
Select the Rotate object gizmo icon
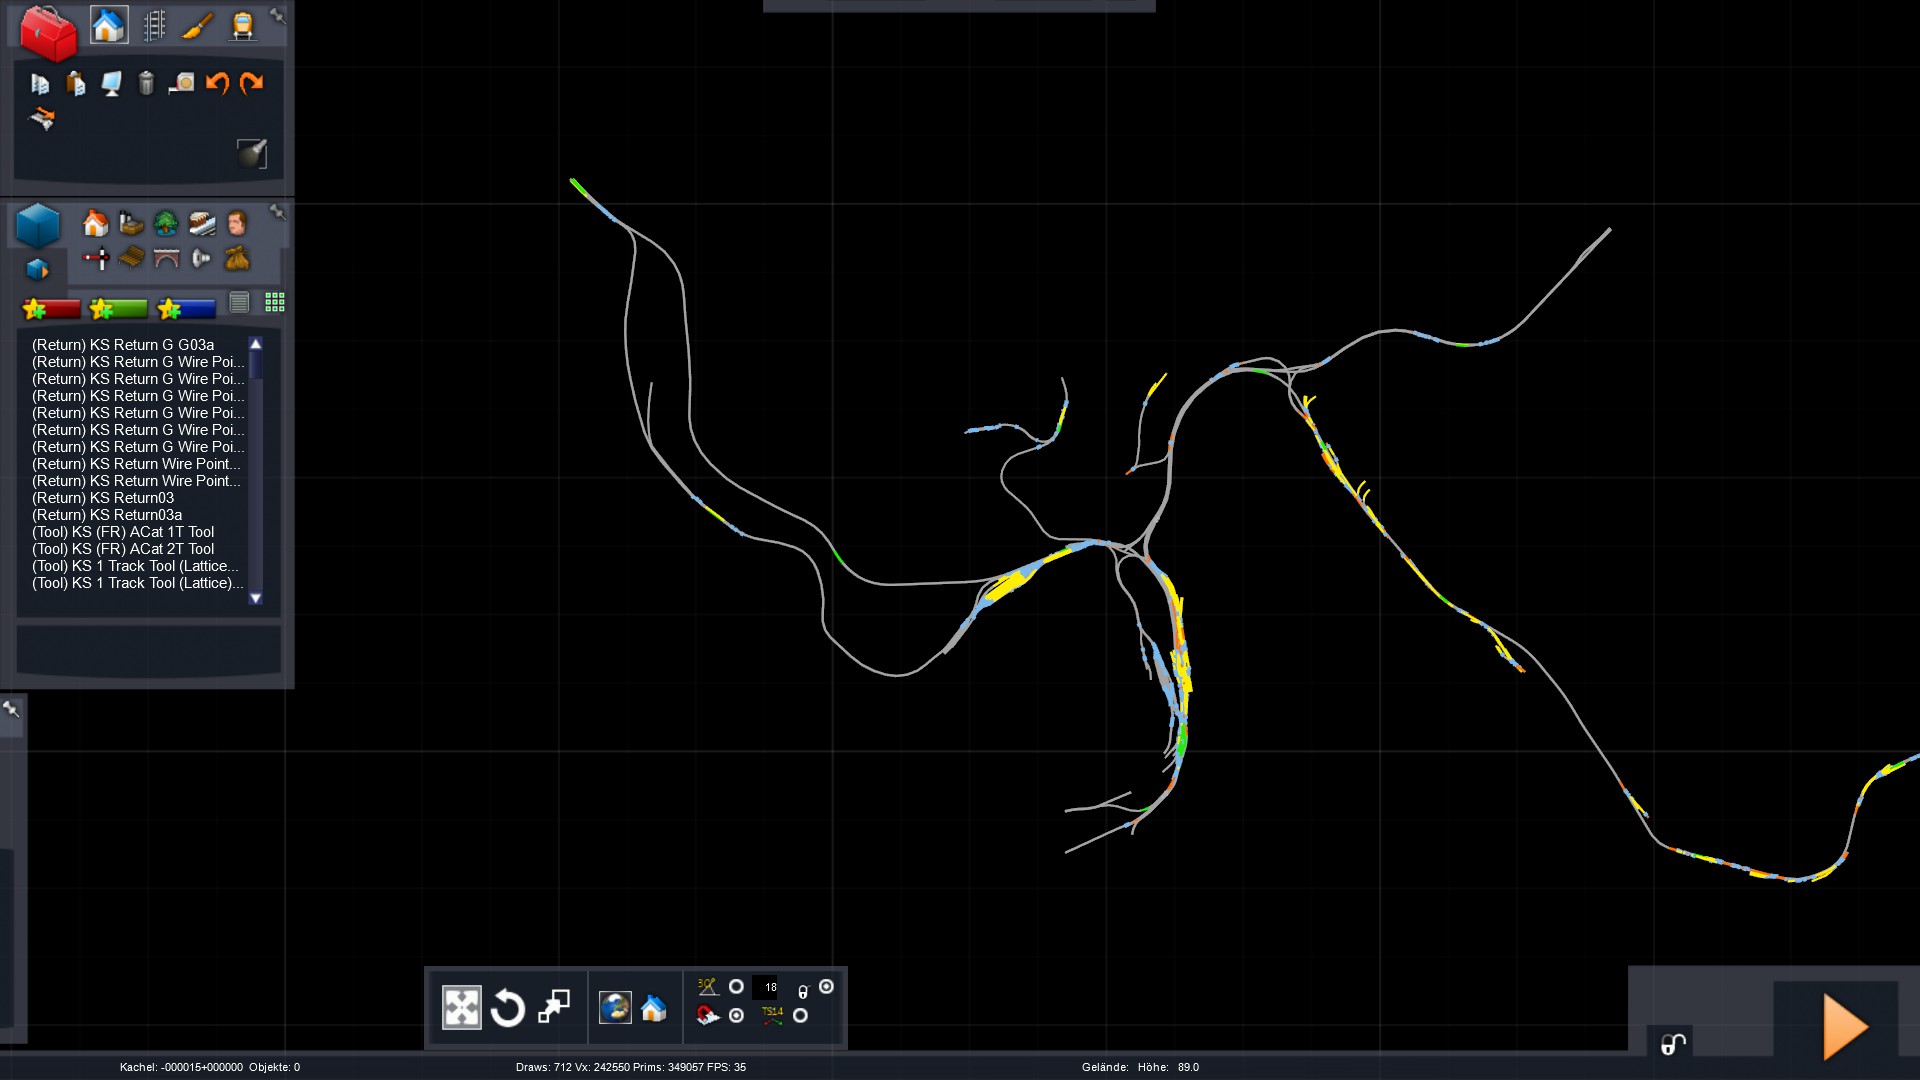(x=507, y=1008)
